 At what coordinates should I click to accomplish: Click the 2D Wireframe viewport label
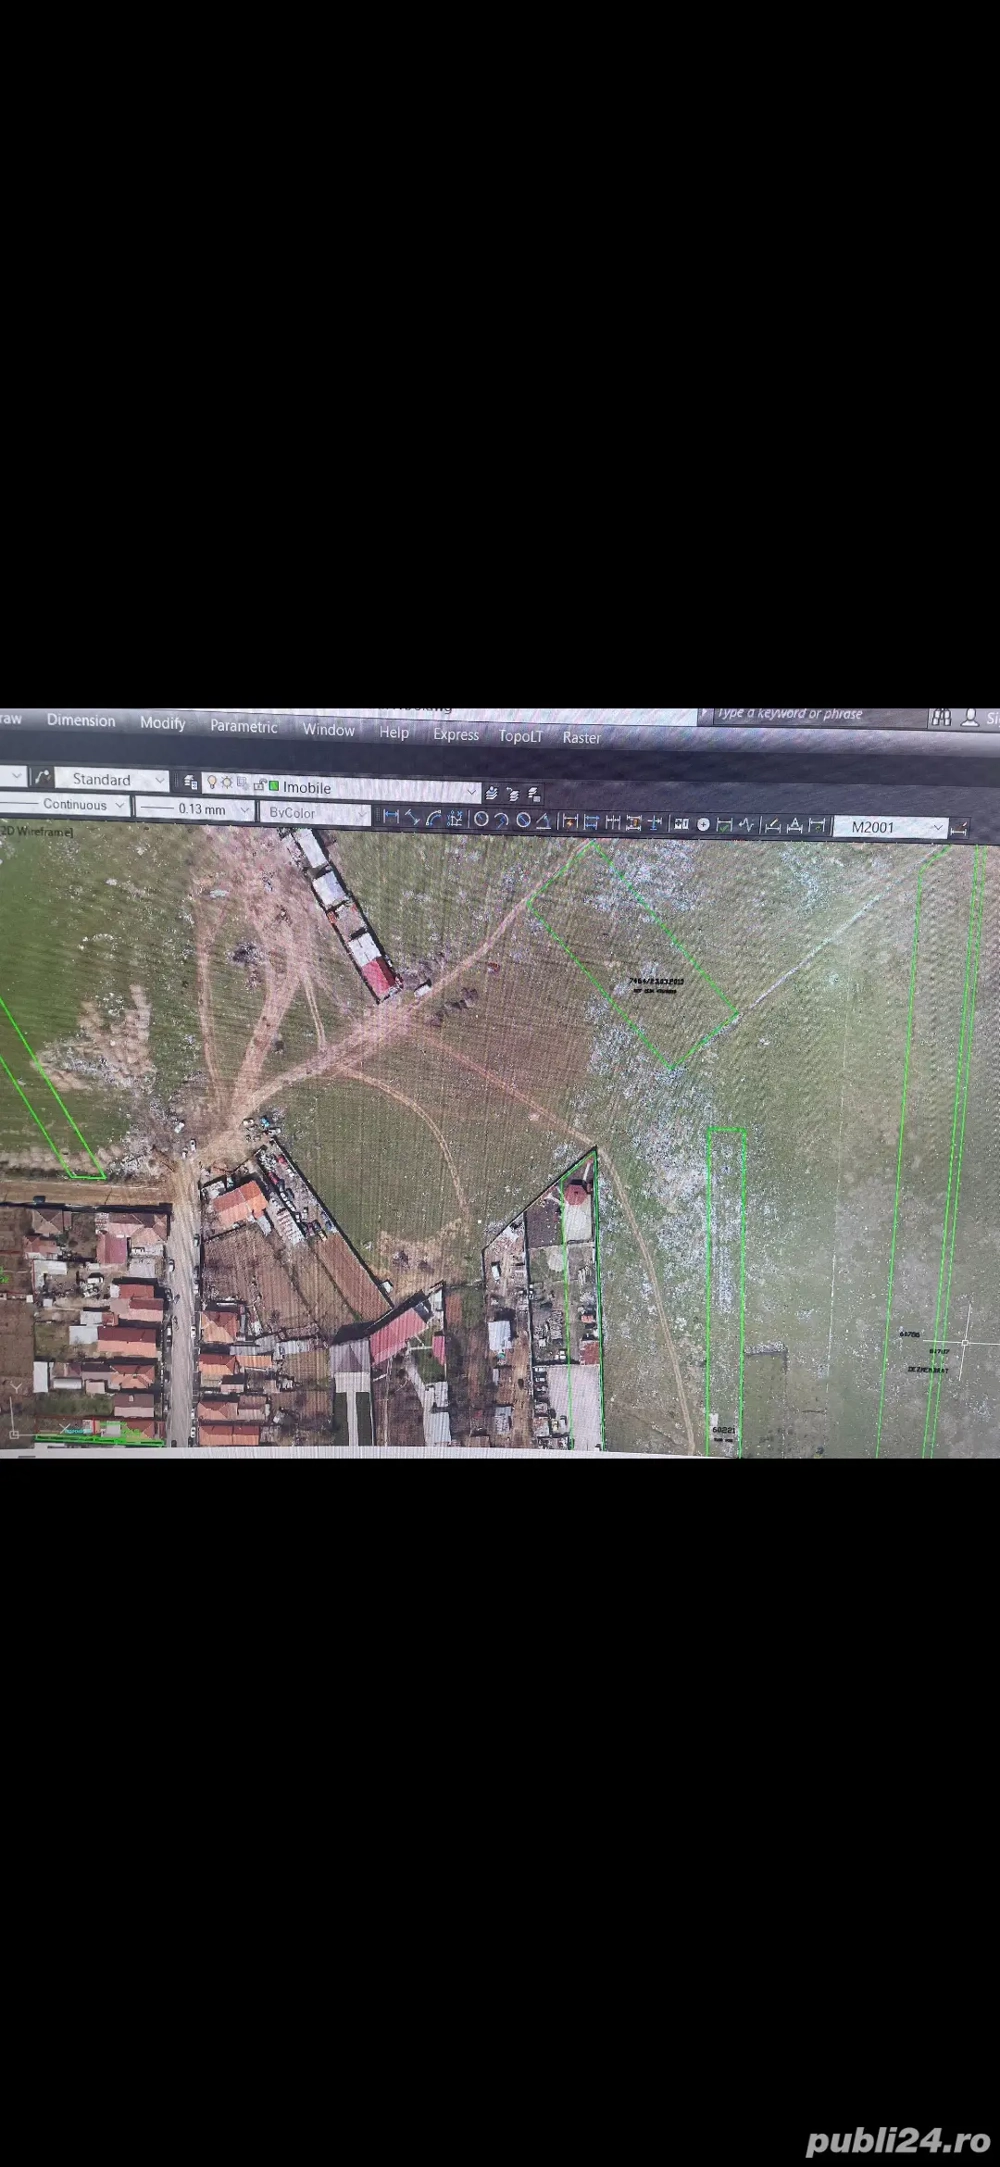tap(36, 830)
